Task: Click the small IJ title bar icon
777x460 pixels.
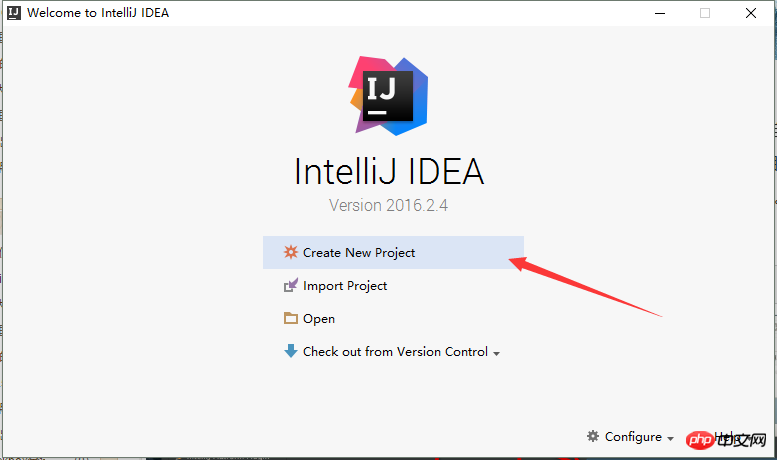Action: pos(14,12)
